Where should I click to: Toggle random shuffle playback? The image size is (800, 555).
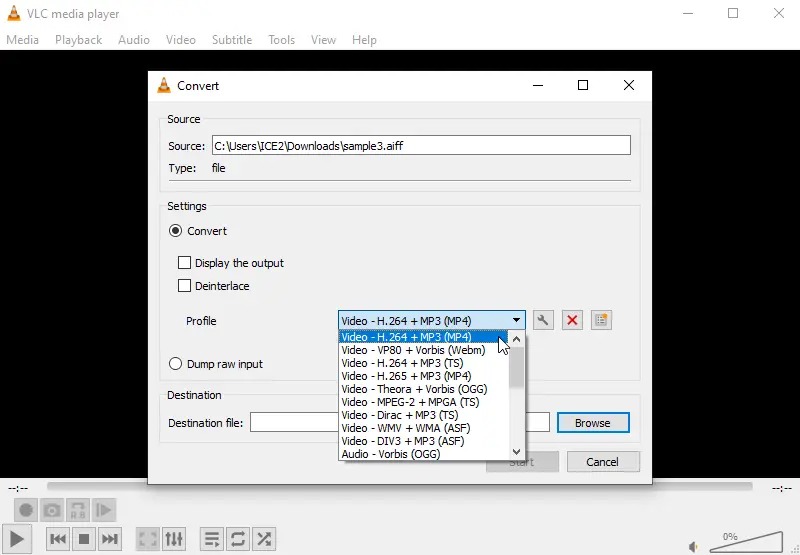264,539
